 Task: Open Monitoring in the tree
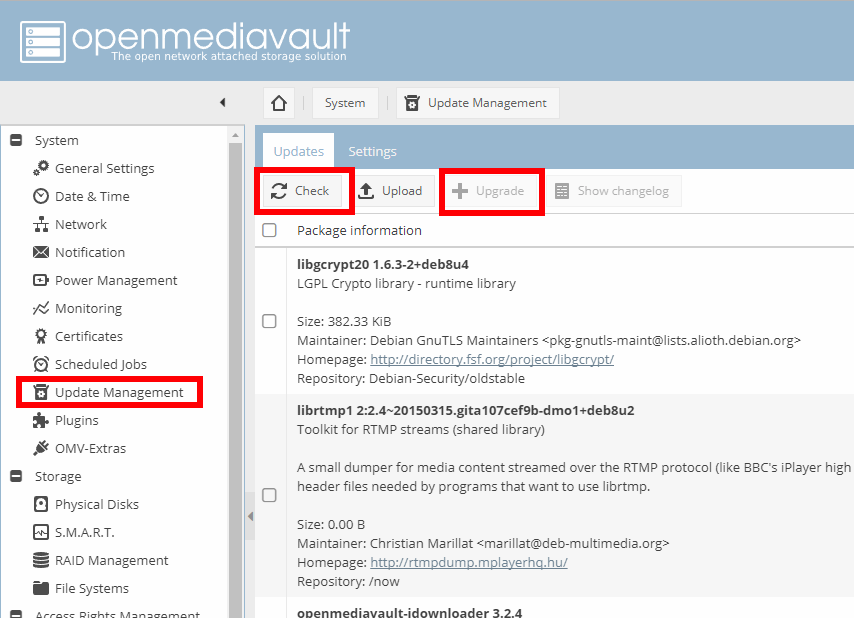(88, 308)
